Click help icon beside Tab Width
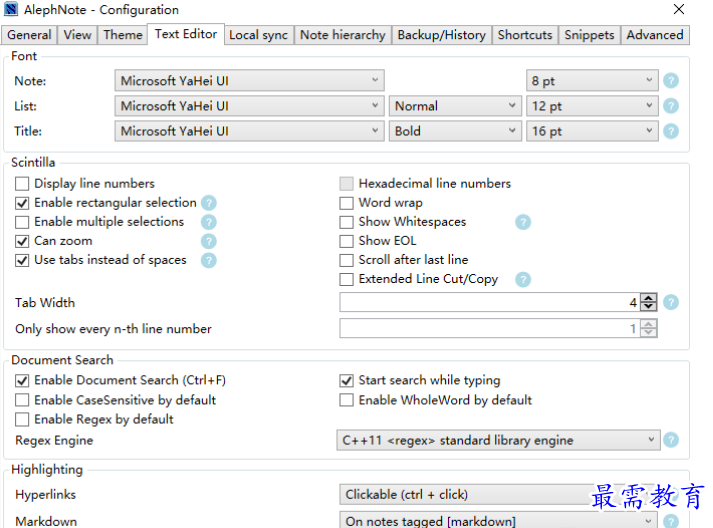 point(671,302)
